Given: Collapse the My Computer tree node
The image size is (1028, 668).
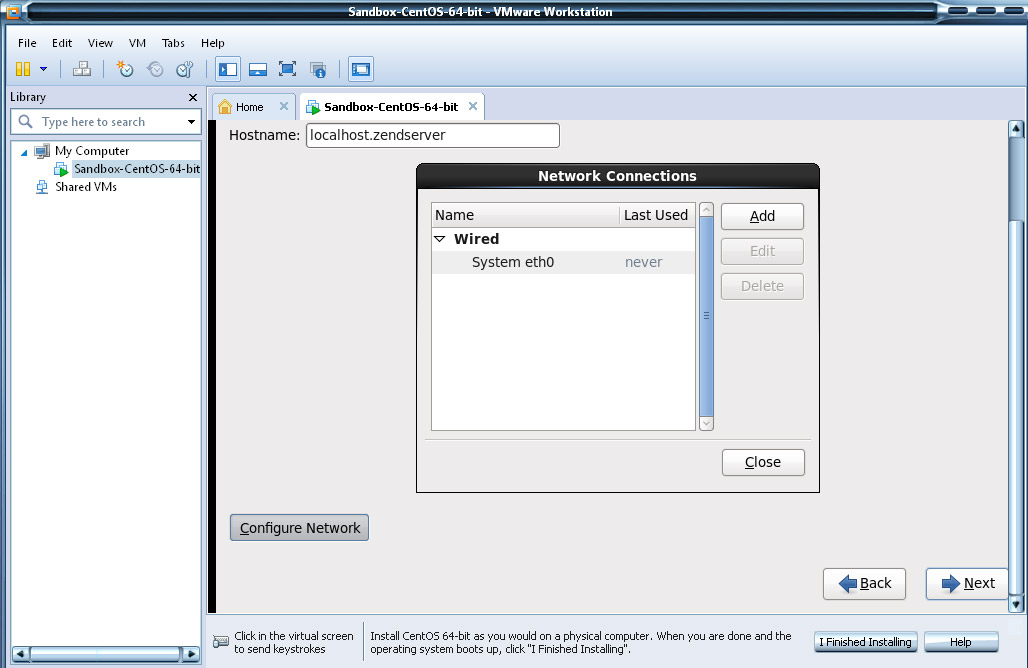Looking at the screenshot, I should tap(24, 152).
